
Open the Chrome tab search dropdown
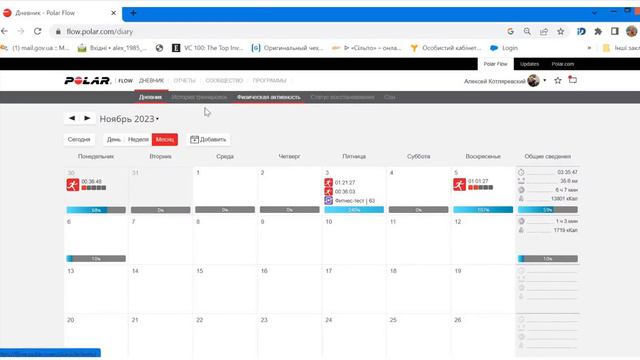594,13
